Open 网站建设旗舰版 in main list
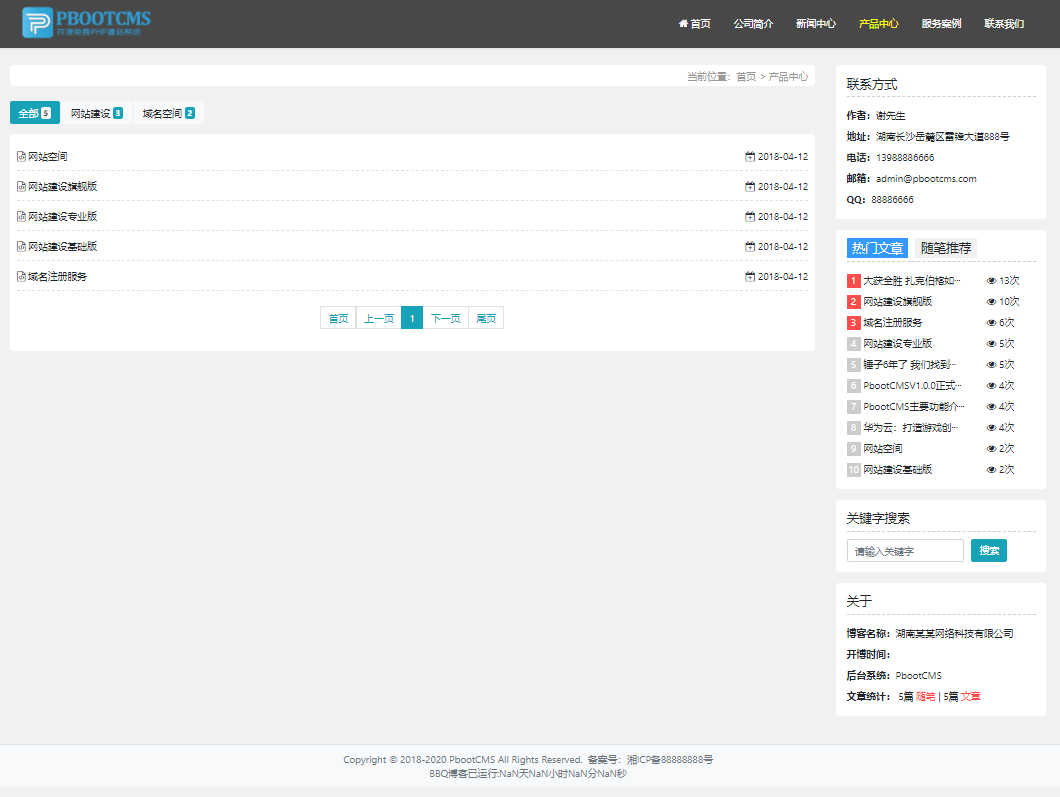This screenshot has width=1060, height=797. [x=62, y=187]
